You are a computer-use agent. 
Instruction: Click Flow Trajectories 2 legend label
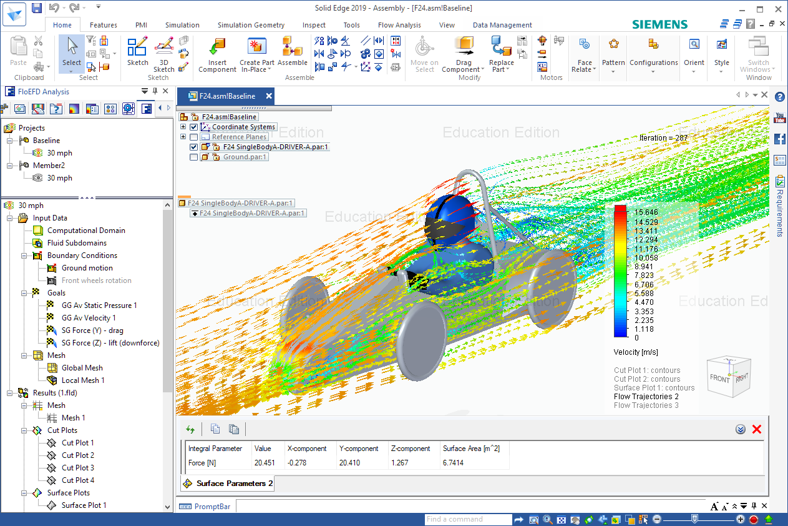tap(646, 396)
